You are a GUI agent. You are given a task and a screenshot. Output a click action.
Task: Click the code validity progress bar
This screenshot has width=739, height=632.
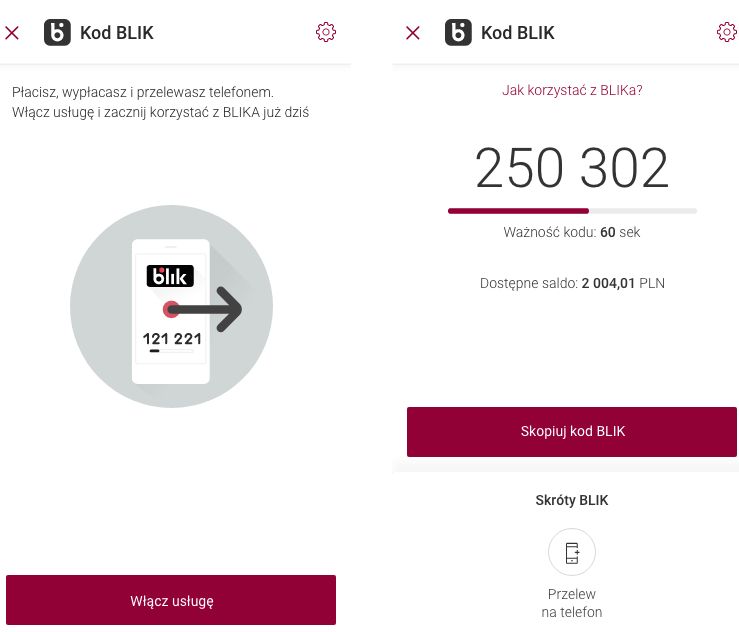pos(572,211)
